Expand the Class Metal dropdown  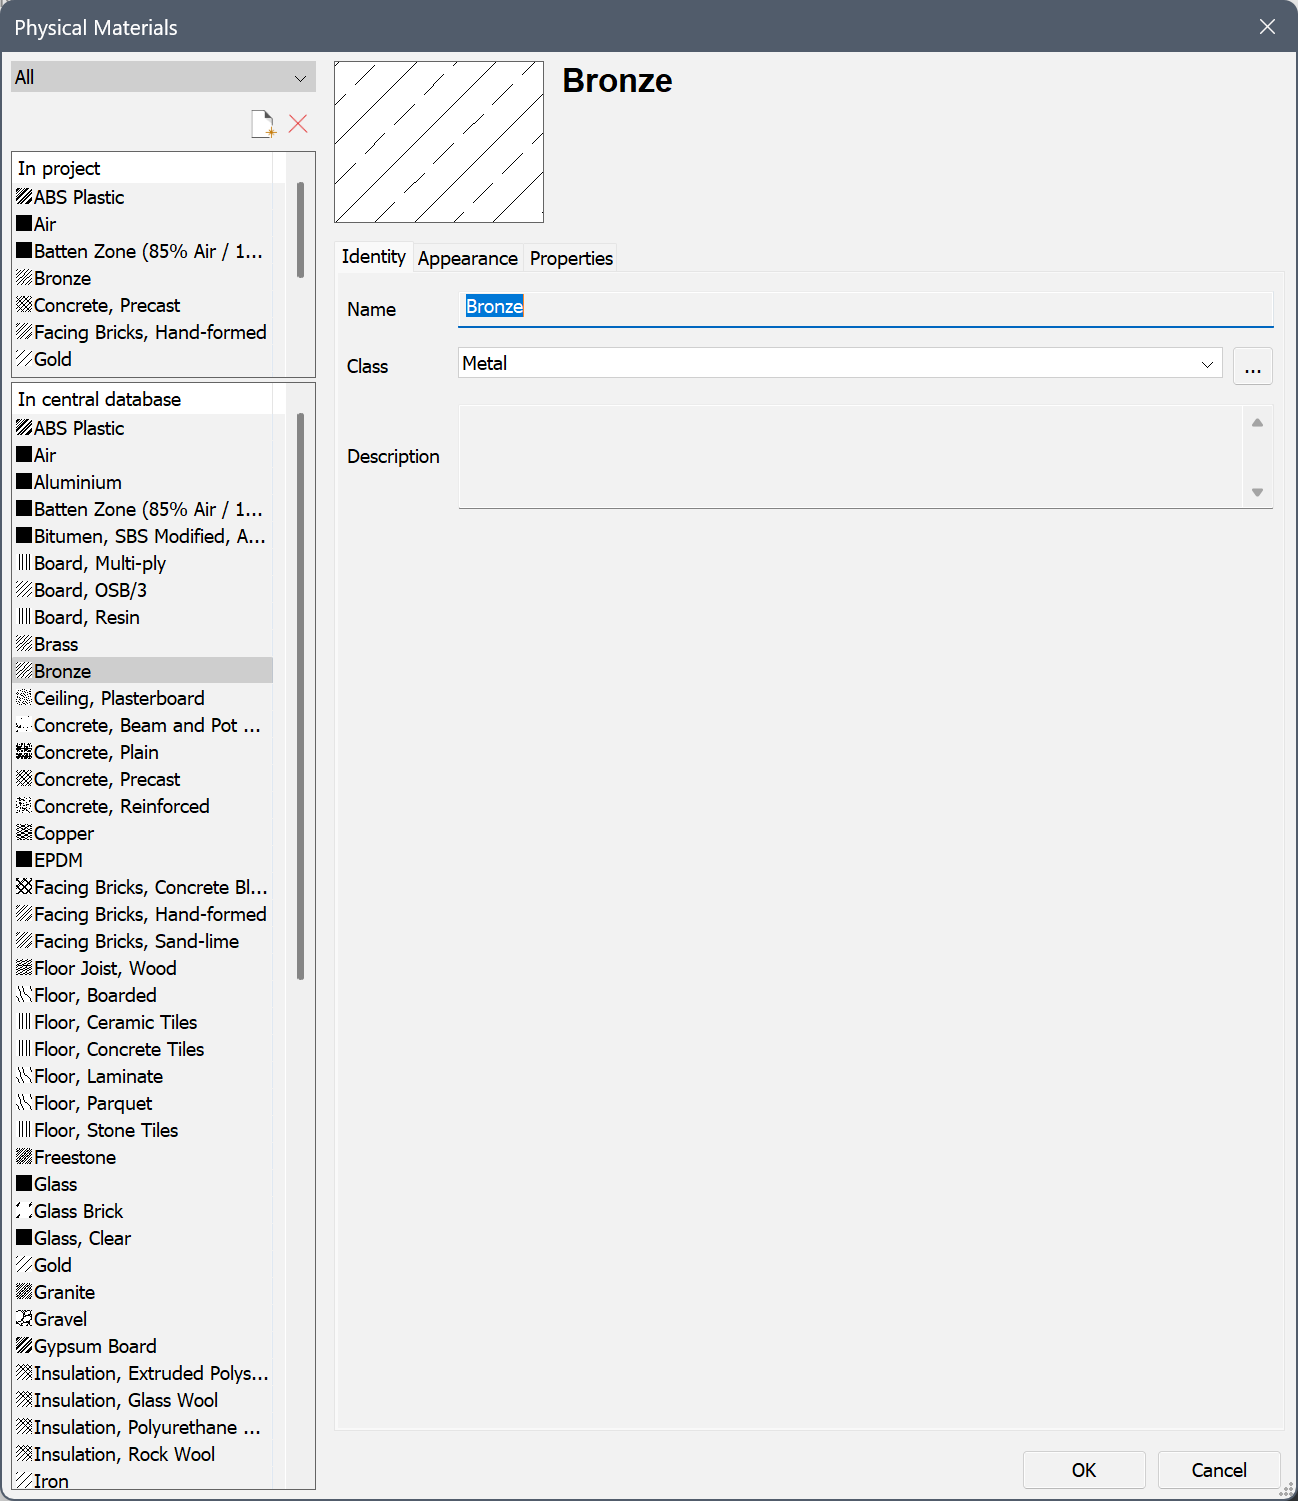click(1207, 364)
